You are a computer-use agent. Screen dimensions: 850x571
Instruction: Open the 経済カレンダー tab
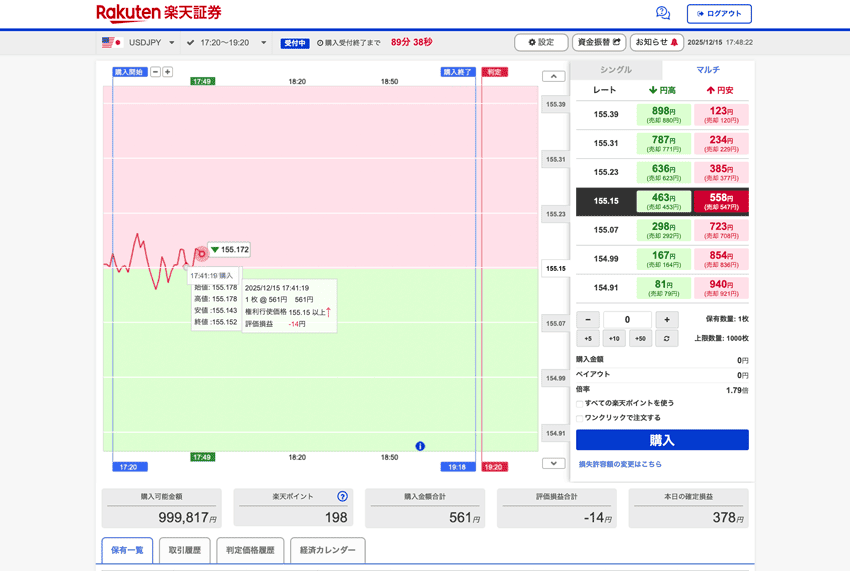(x=327, y=550)
